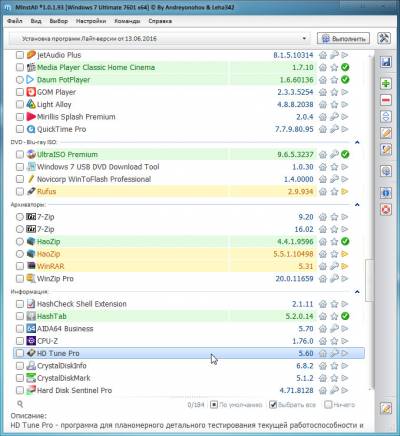Open the Настройки menu

coord(91,21)
